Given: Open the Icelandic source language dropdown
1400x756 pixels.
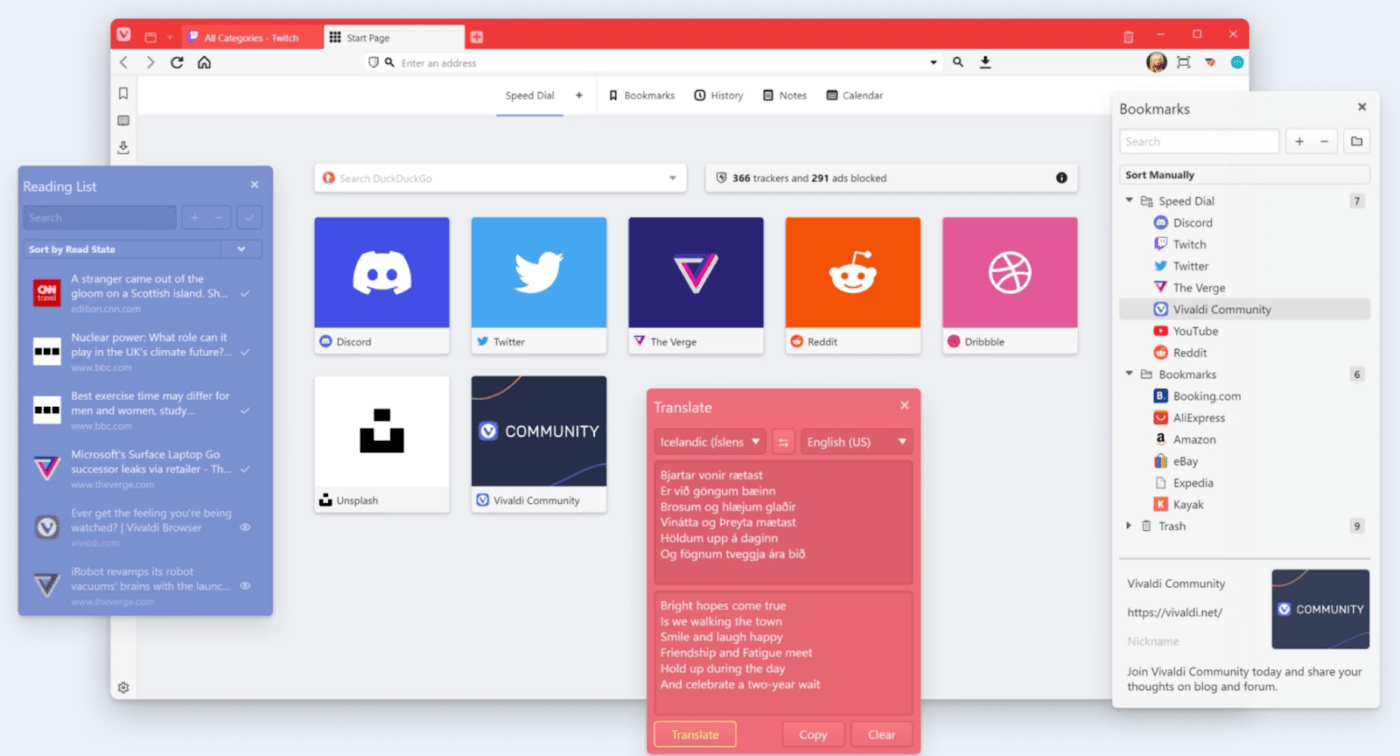Looking at the screenshot, I should click(x=711, y=442).
